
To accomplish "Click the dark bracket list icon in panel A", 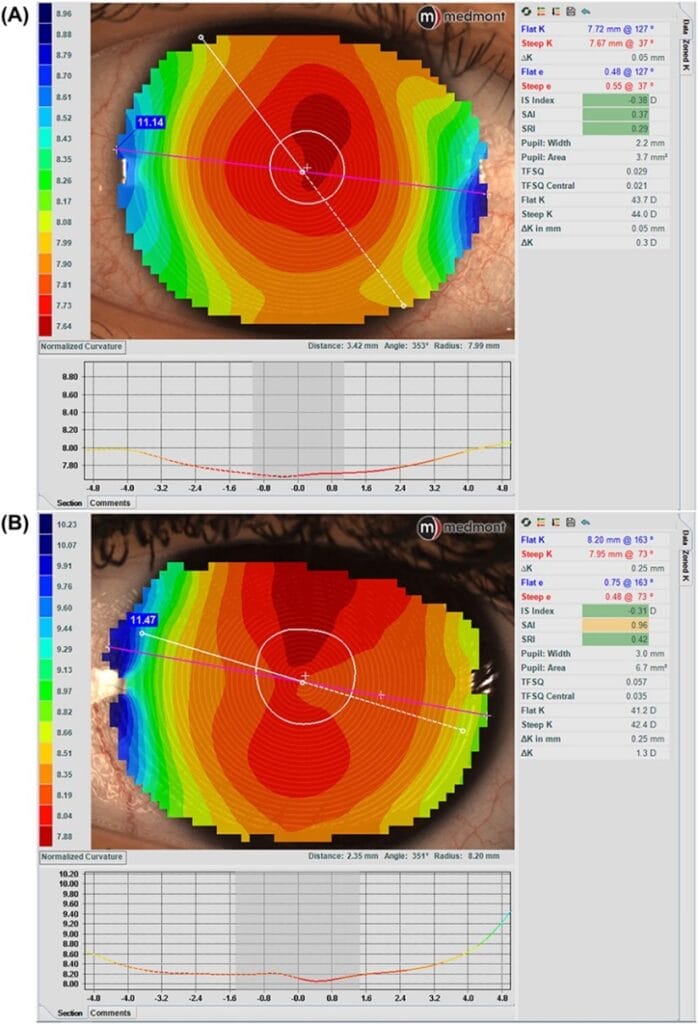I will [556, 12].
